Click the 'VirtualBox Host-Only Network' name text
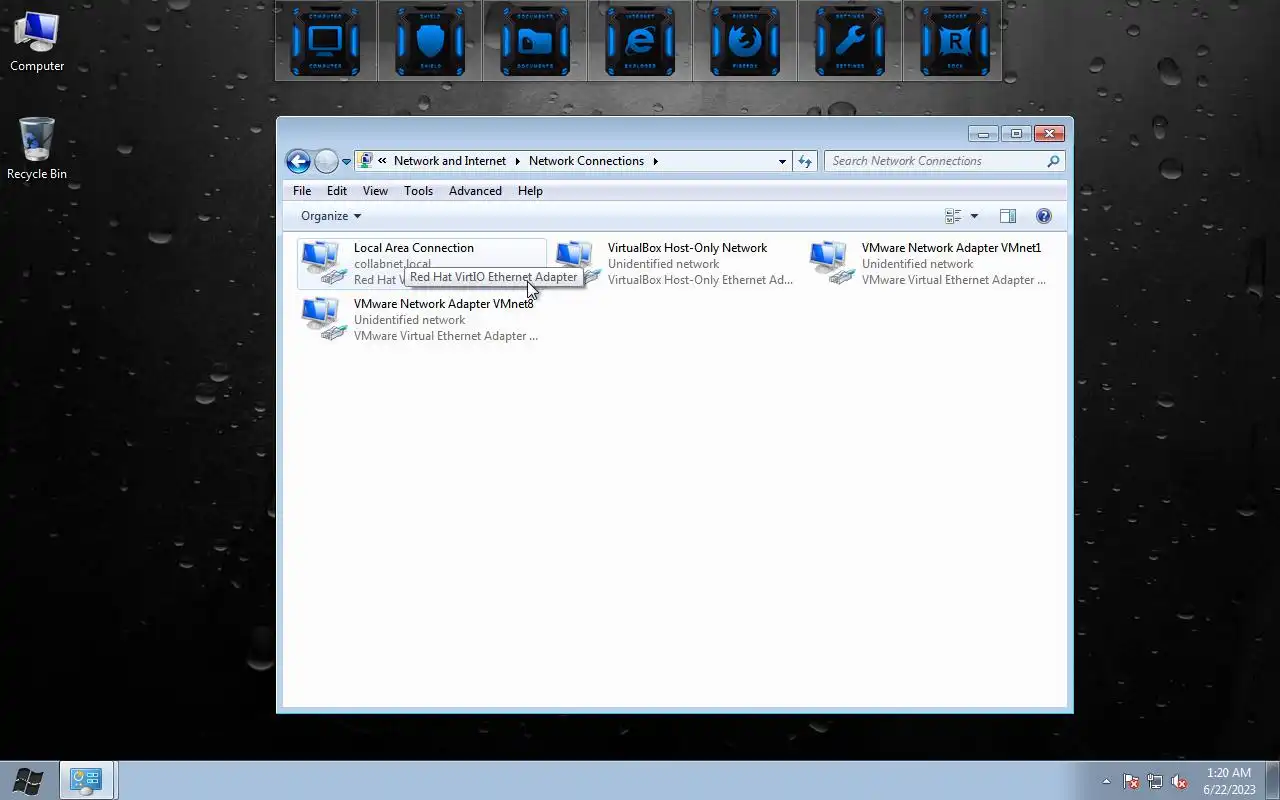Viewport: 1280px width, 800px height. (687, 248)
